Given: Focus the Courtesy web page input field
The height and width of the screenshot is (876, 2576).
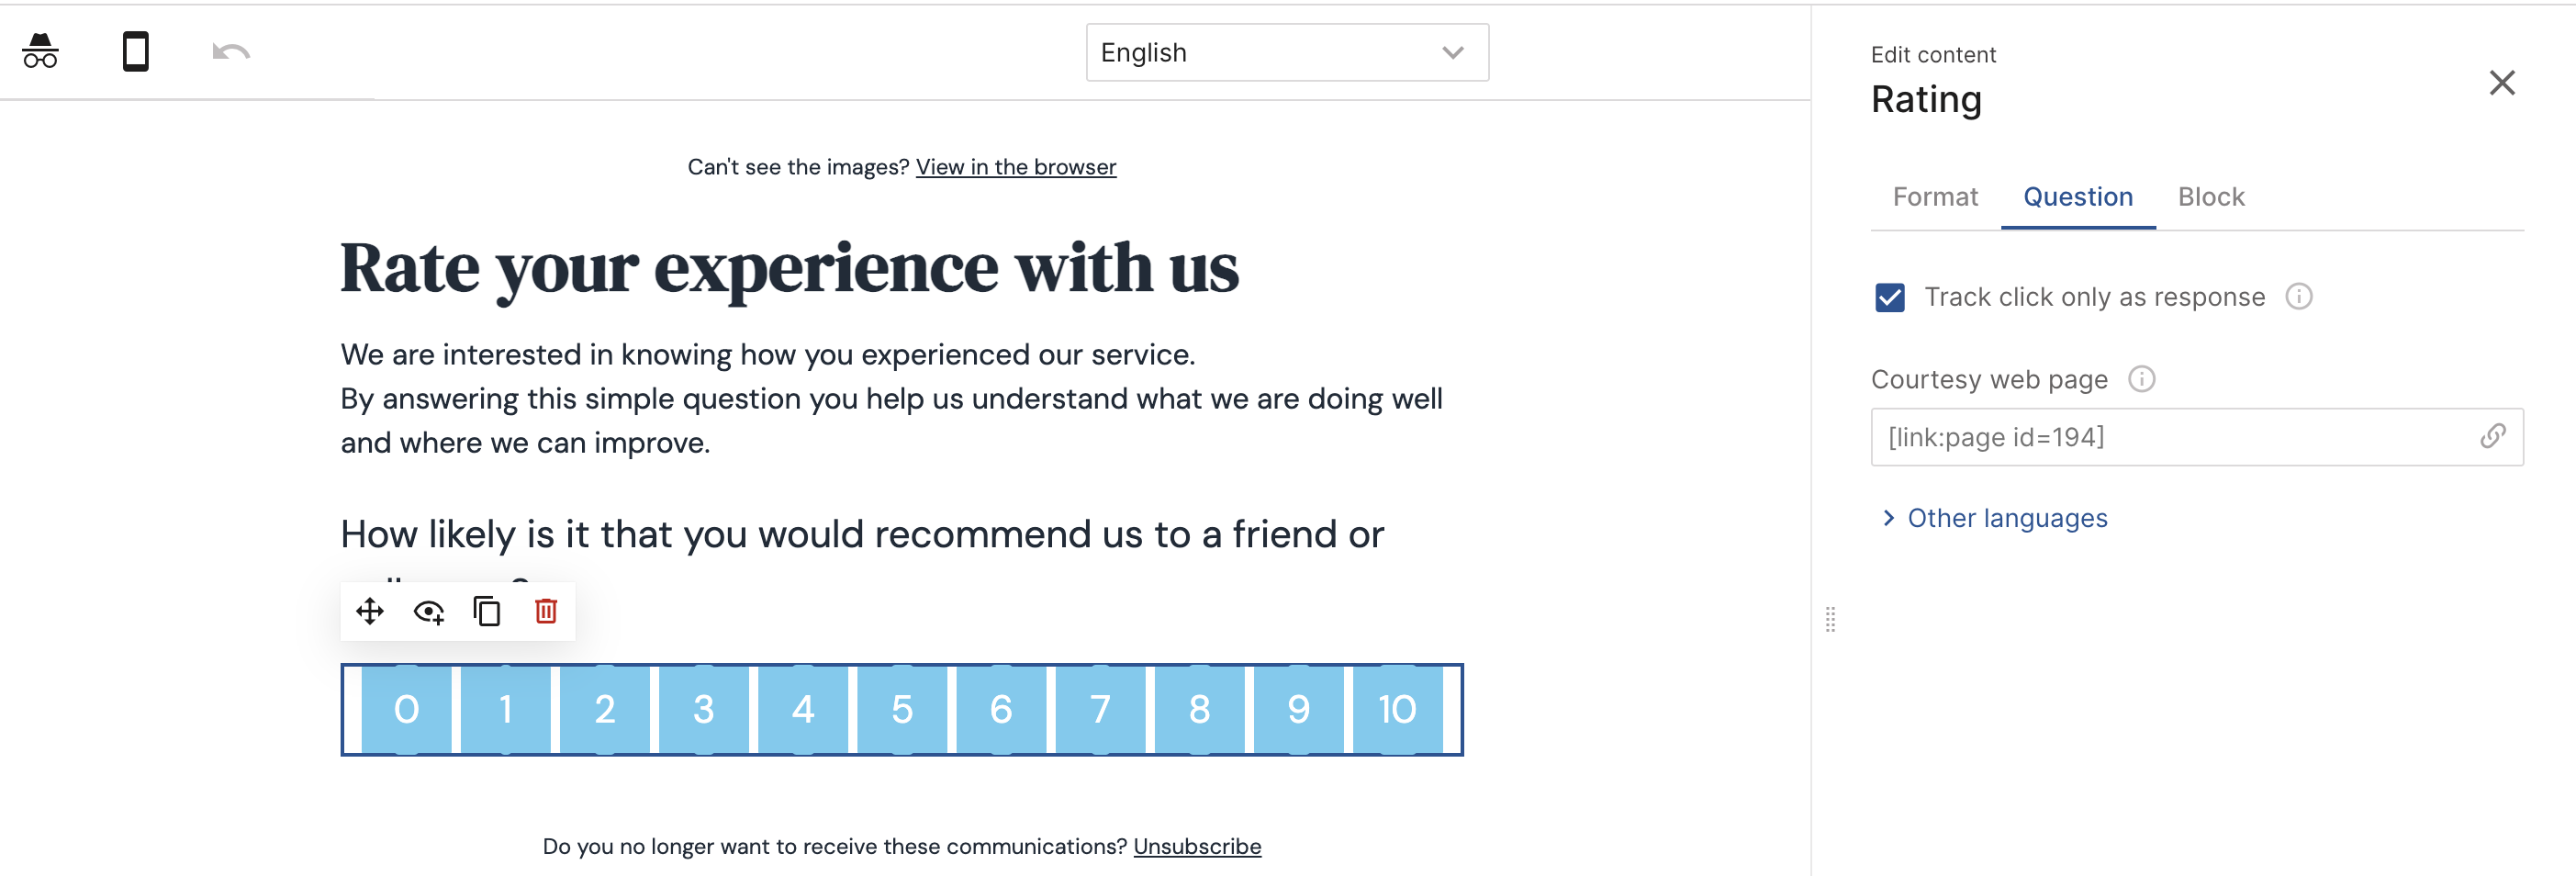Looking at the screenshot, I should [x=2197, y=437].
